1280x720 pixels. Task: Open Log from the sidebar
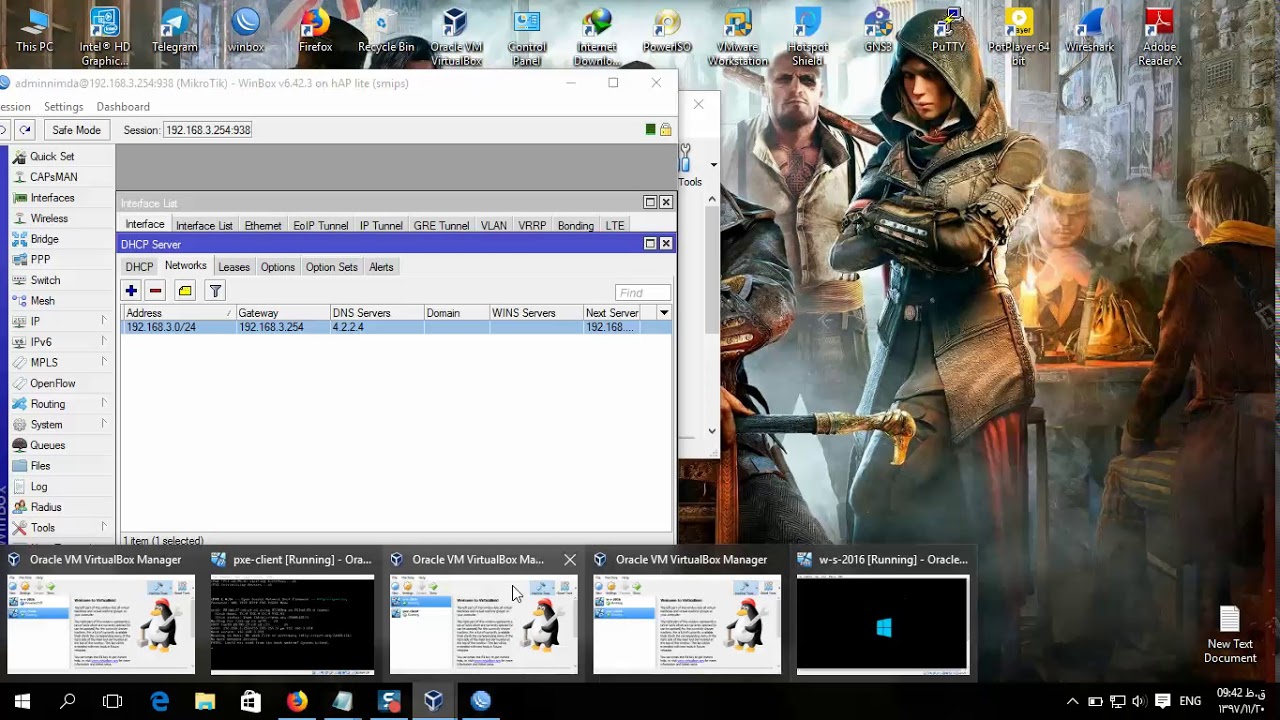pyautogui.click(x=39, y=486)
